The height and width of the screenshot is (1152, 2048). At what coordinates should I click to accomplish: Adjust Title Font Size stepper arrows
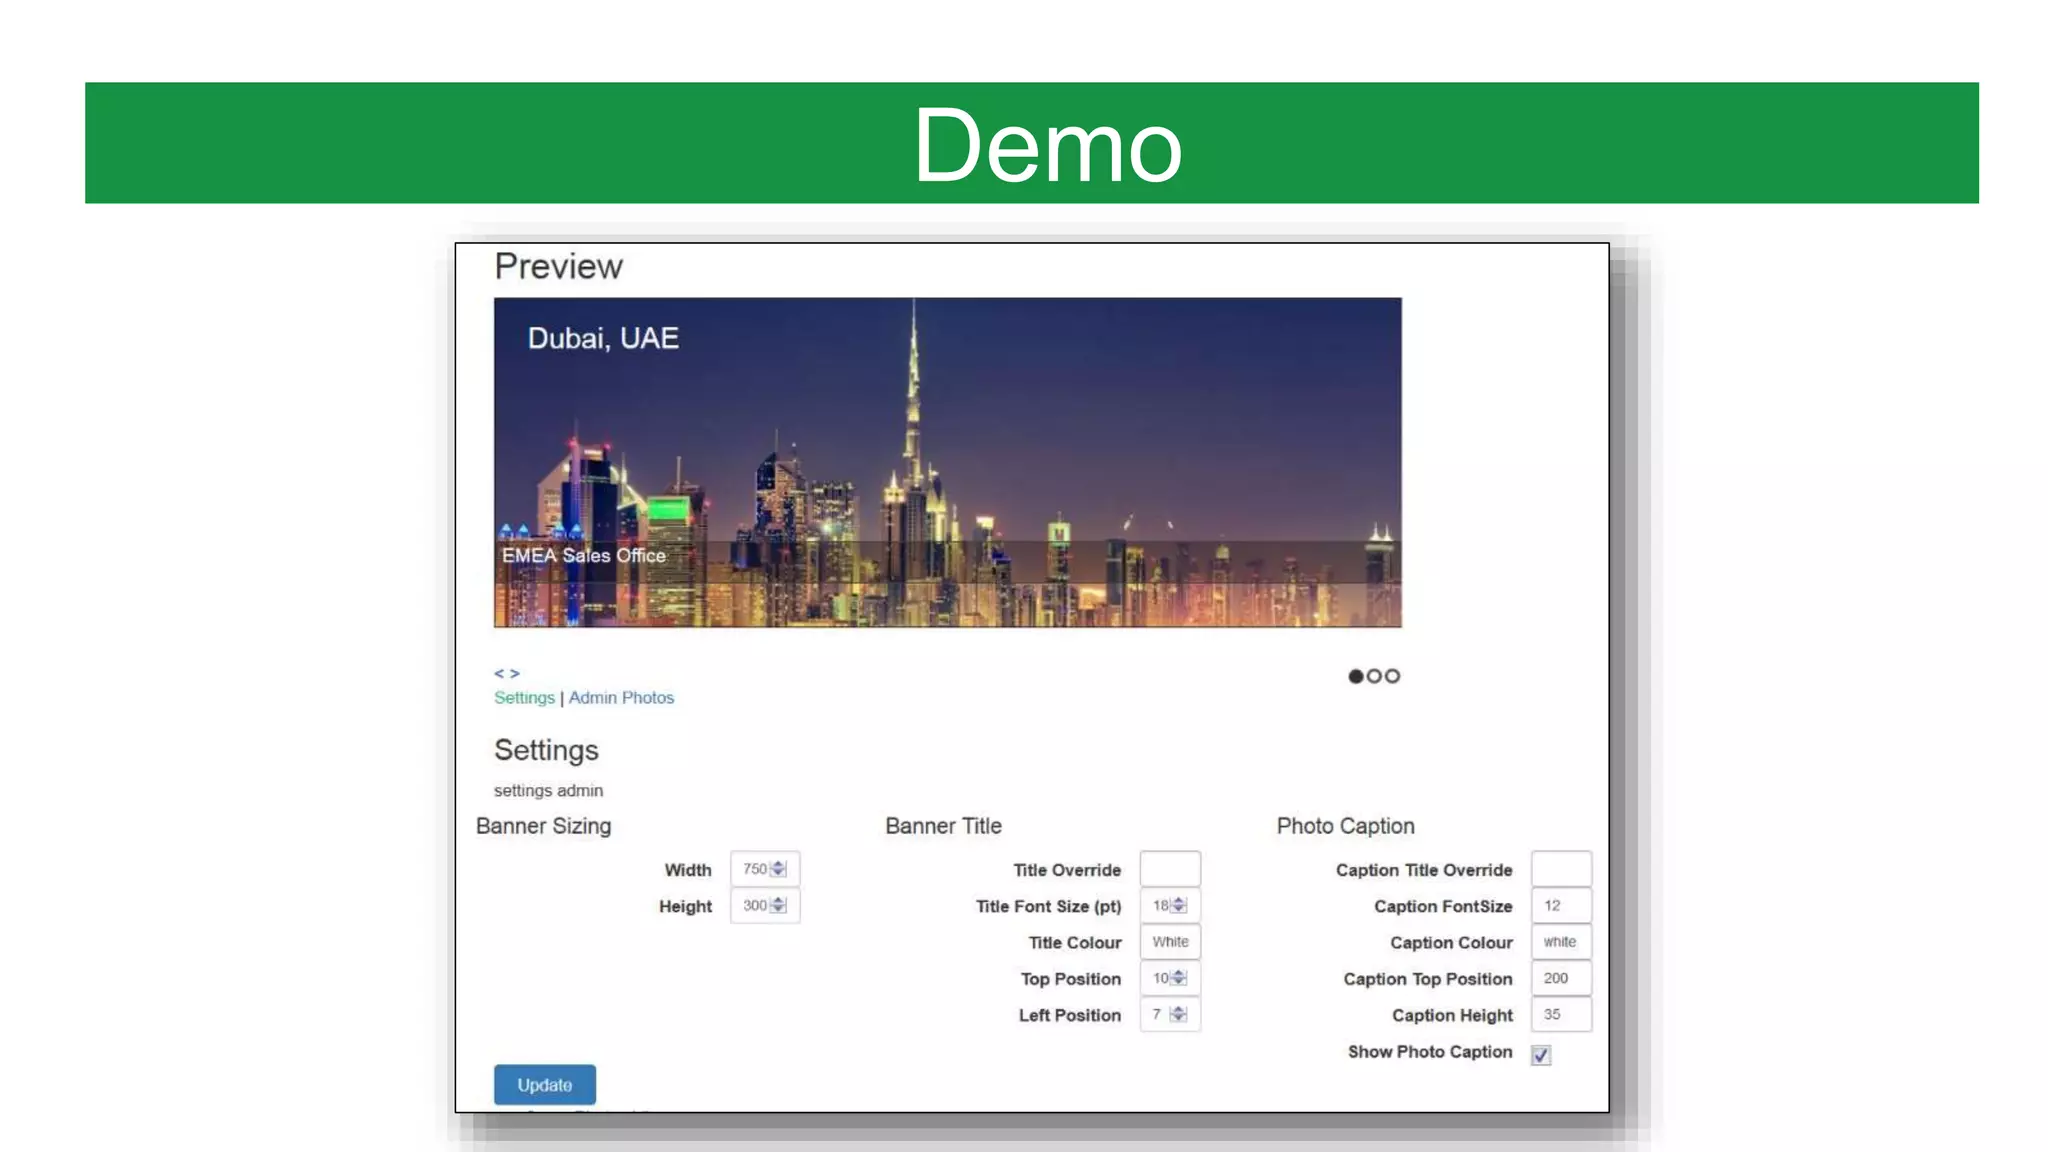click(x=1179, y=905)
